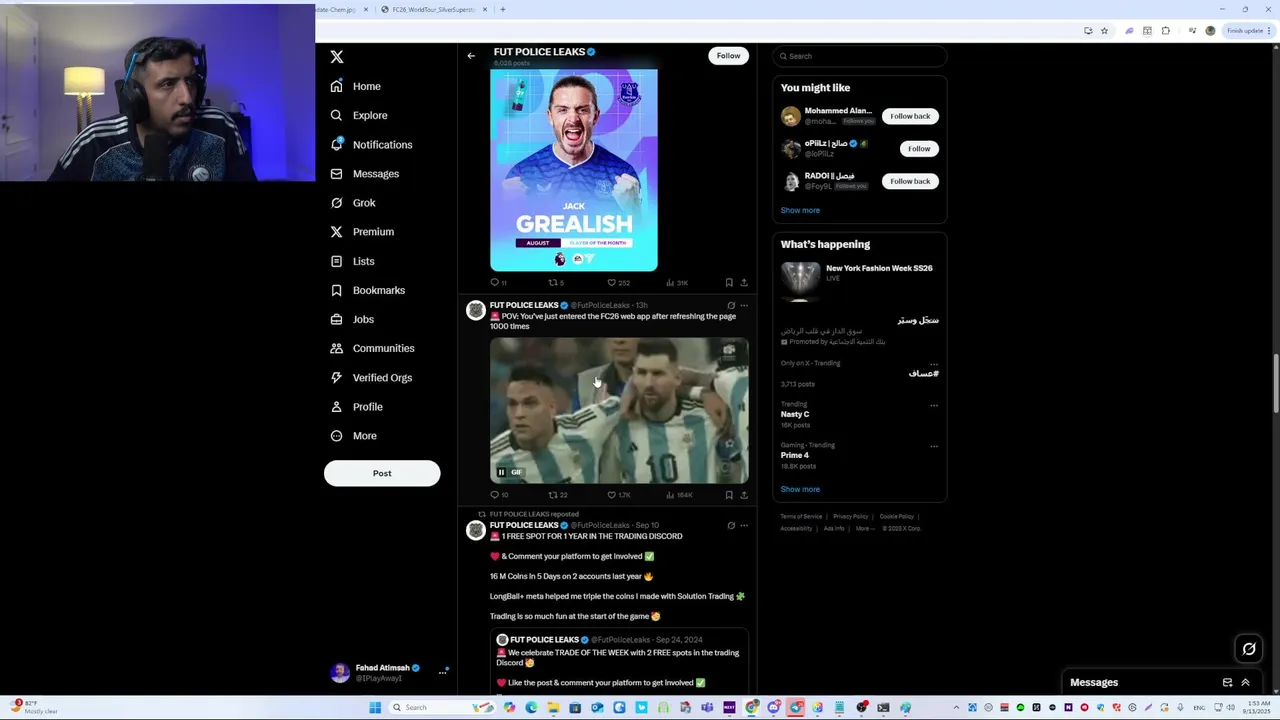Open Messages in the sidebar
Image resolution: width=1280 pixels, height=720 pixels.
click(x=365, y=174)
